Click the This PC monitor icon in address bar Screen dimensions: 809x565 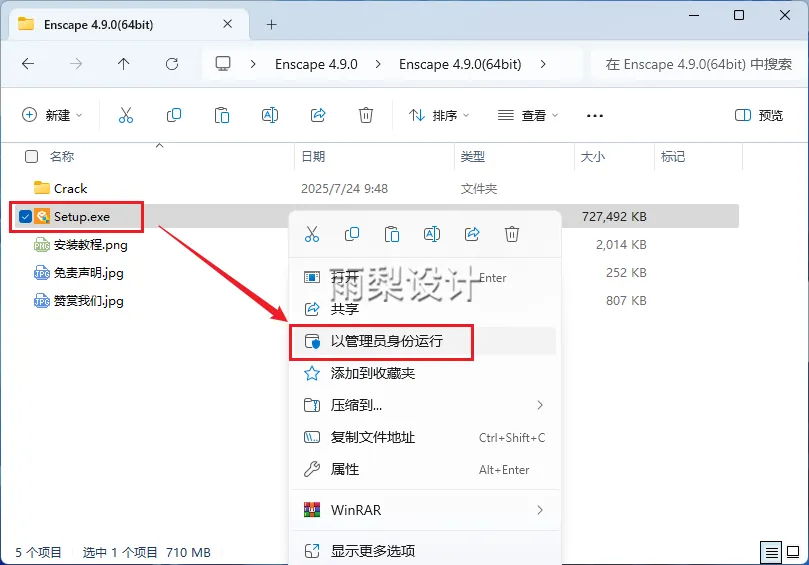[x=223, y=64]
